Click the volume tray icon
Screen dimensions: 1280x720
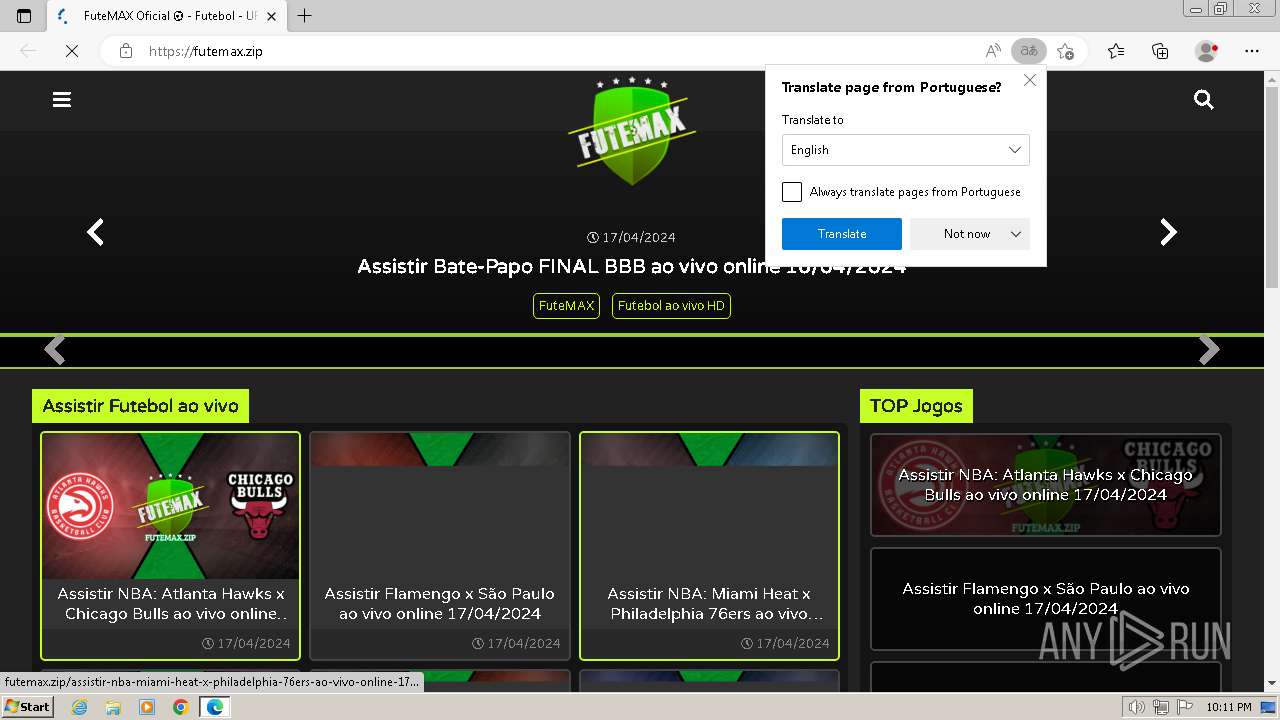1137,707
